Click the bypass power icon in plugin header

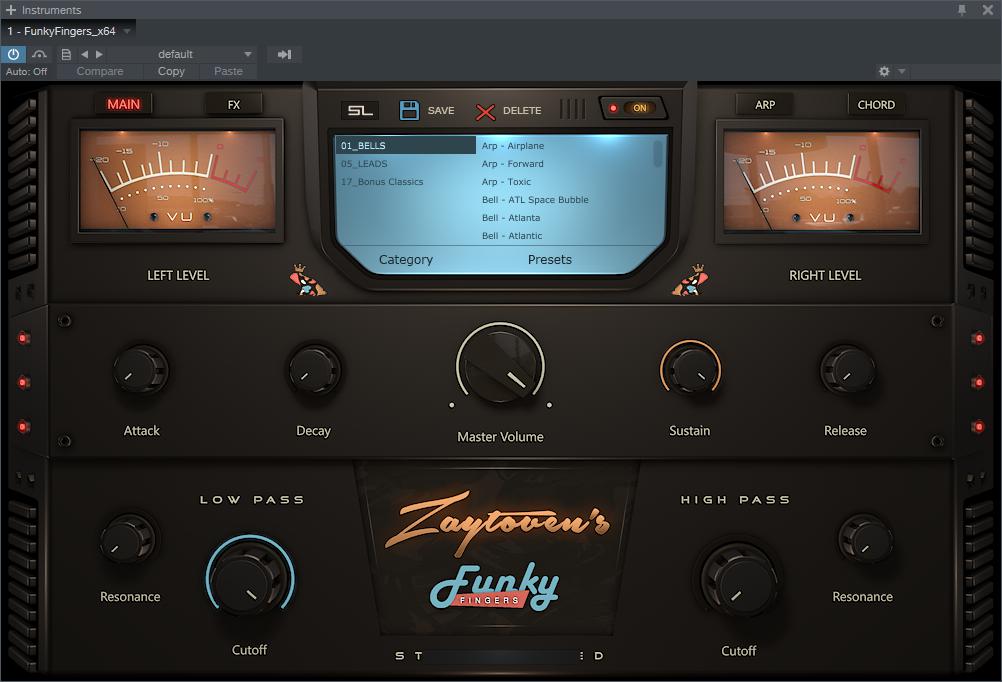(x=12, y=54)
